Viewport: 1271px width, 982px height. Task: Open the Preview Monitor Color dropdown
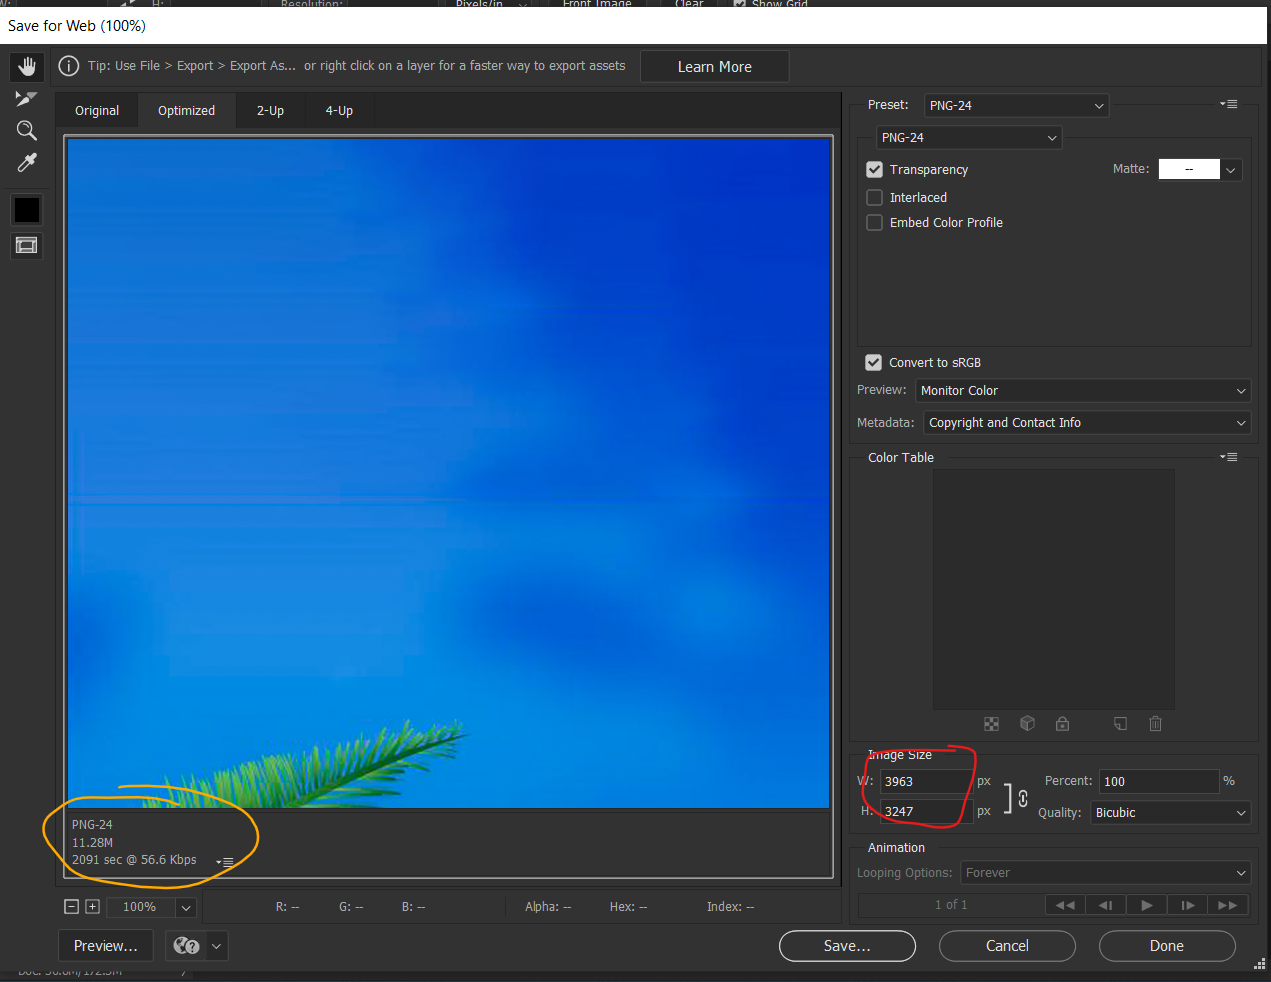[x=1084, y=391]
